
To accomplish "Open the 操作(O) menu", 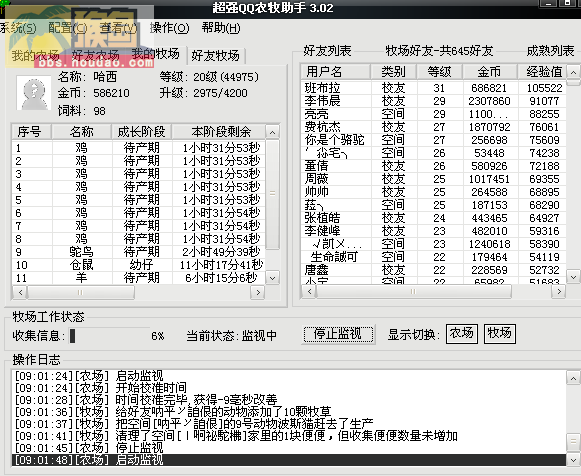I will [x=169, y=28].
